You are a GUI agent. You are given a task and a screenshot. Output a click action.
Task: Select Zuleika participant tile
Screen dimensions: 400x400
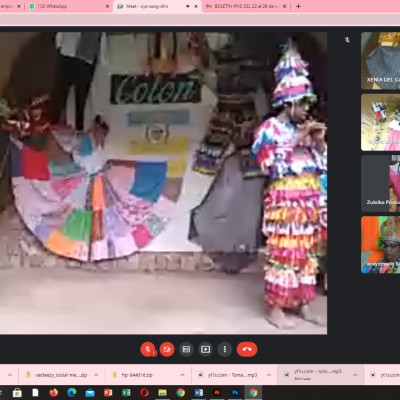click(381, 183)
